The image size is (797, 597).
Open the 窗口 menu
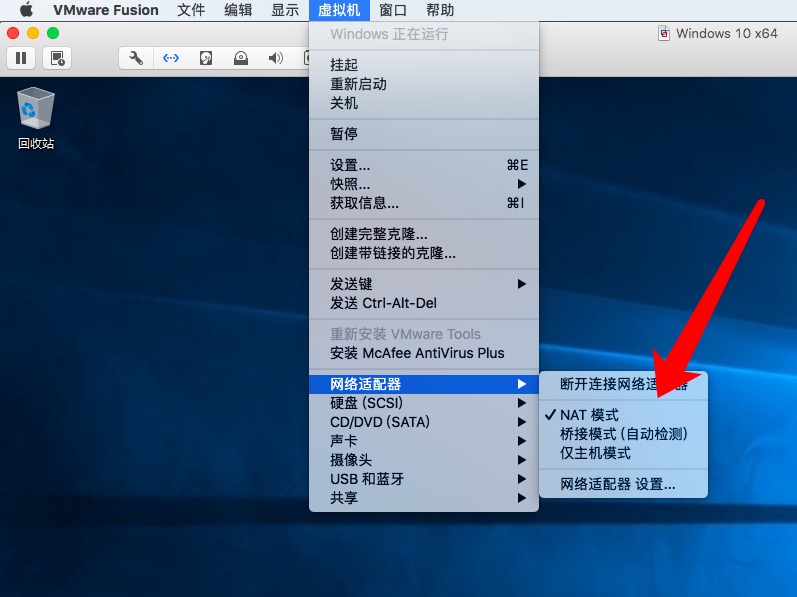(393, 10)
